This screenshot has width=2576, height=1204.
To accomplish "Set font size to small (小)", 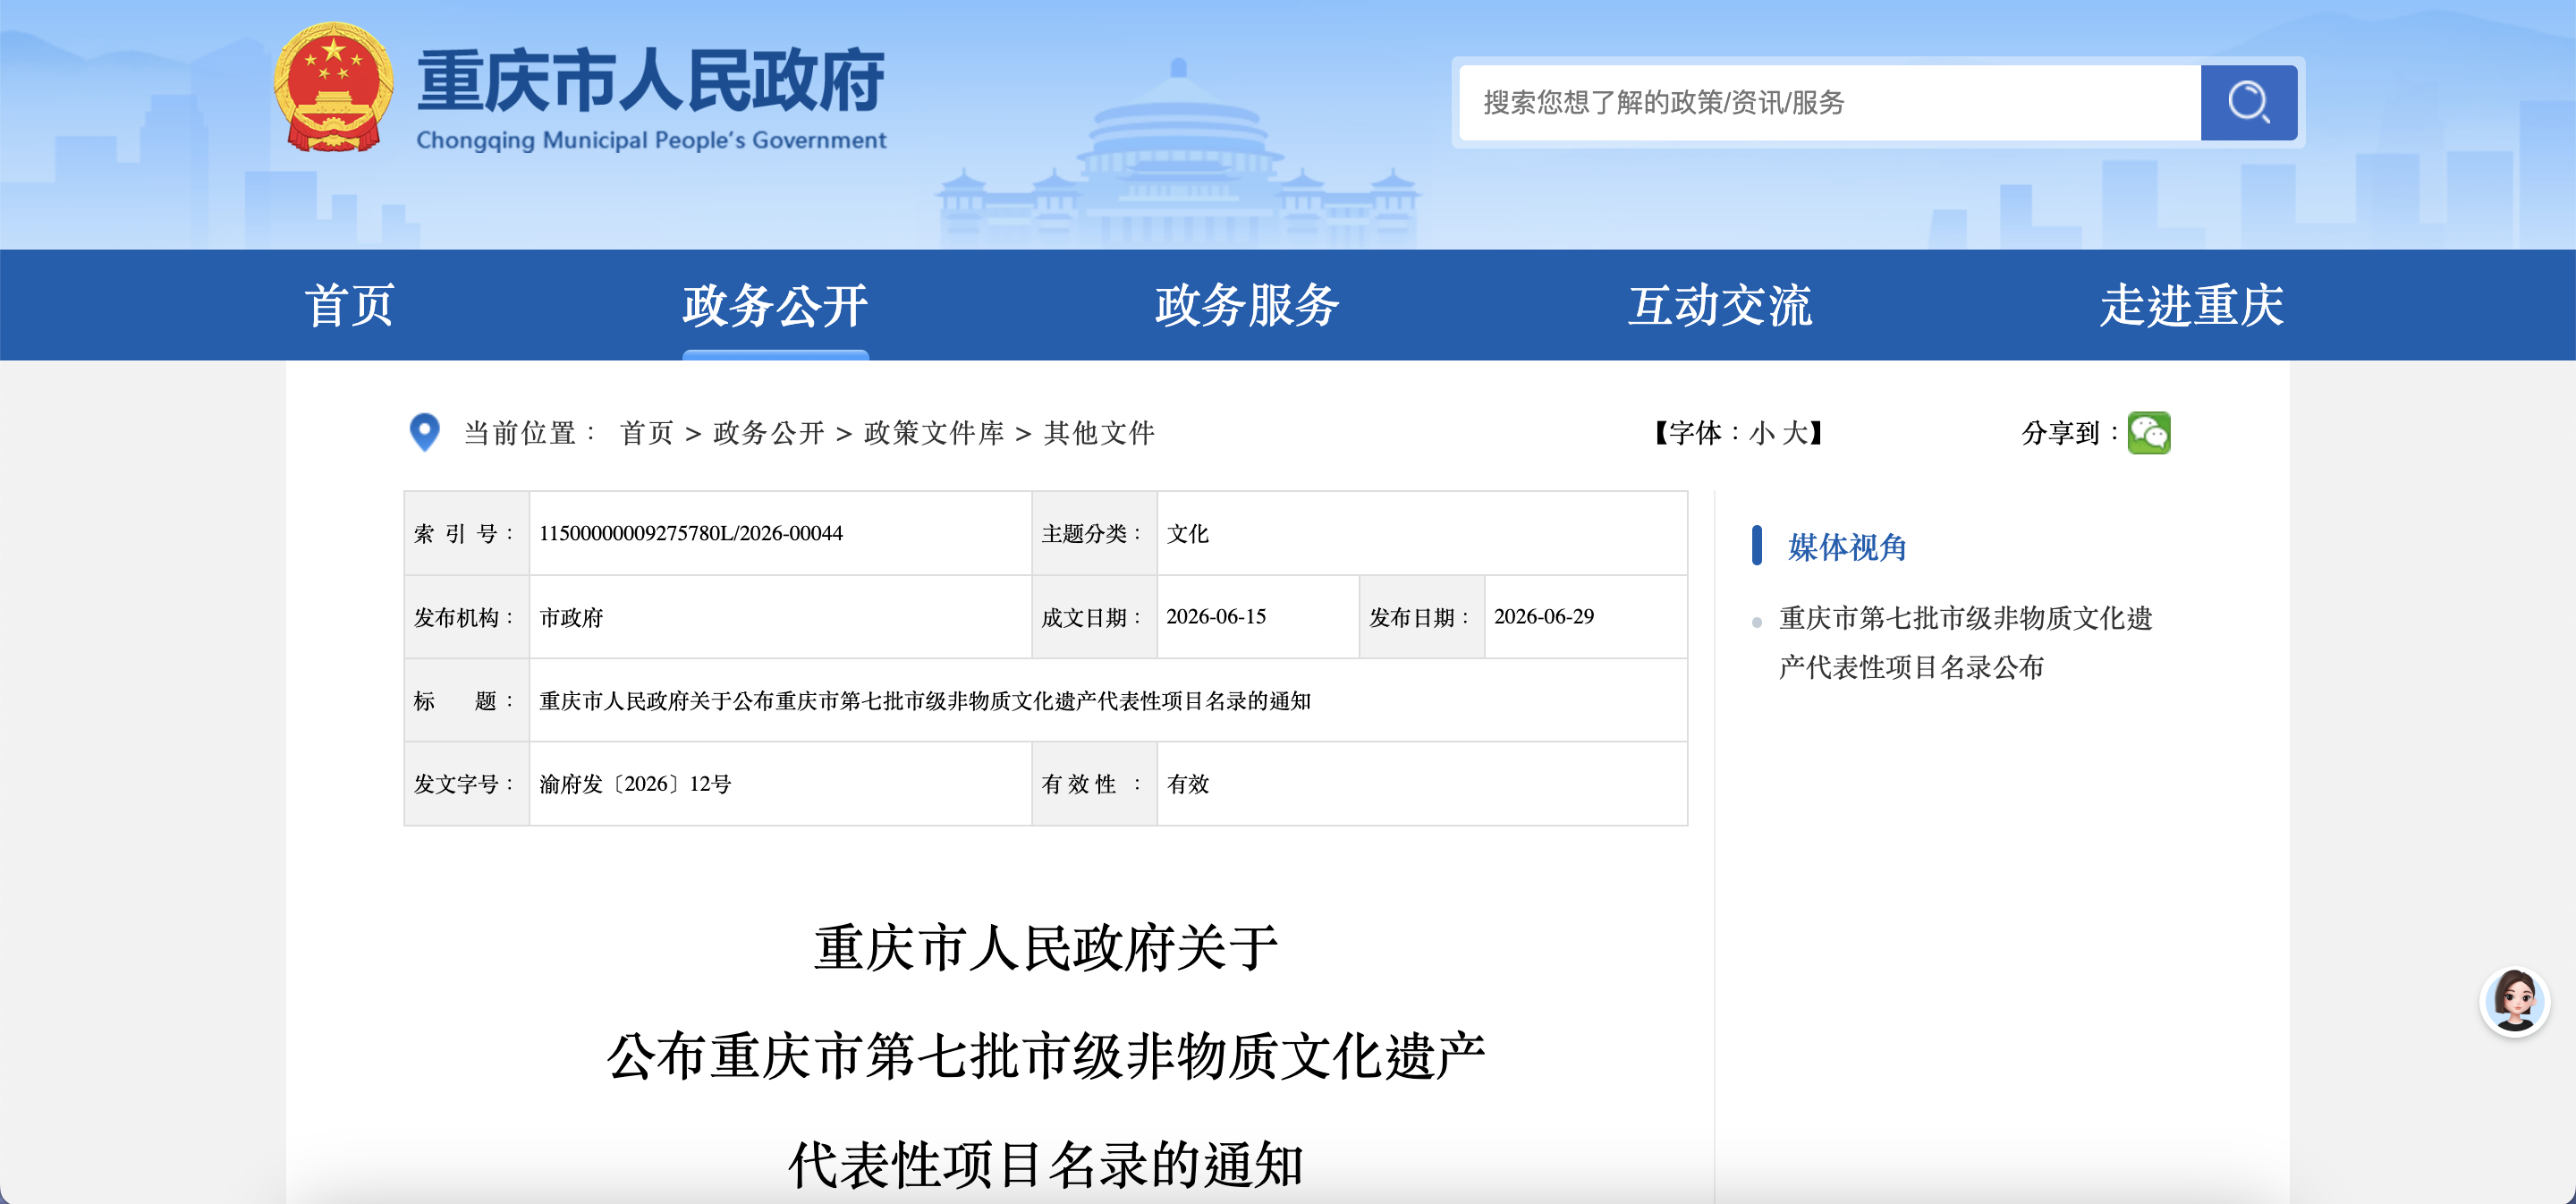I will [x=1762, y=433].
